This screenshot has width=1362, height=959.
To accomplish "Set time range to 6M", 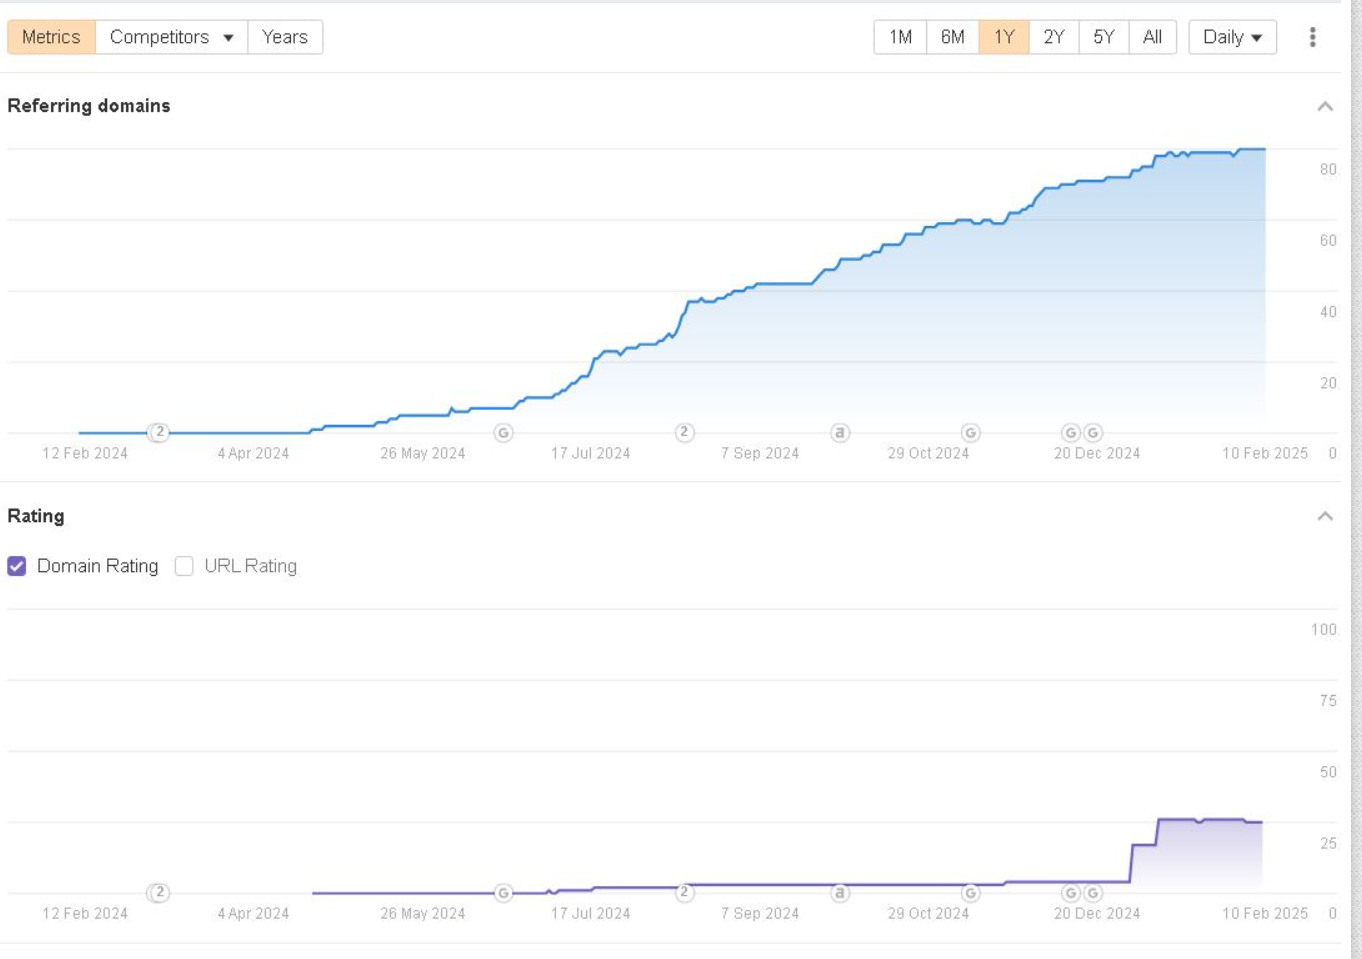I will pyautogui.click(x=952, y=37).
